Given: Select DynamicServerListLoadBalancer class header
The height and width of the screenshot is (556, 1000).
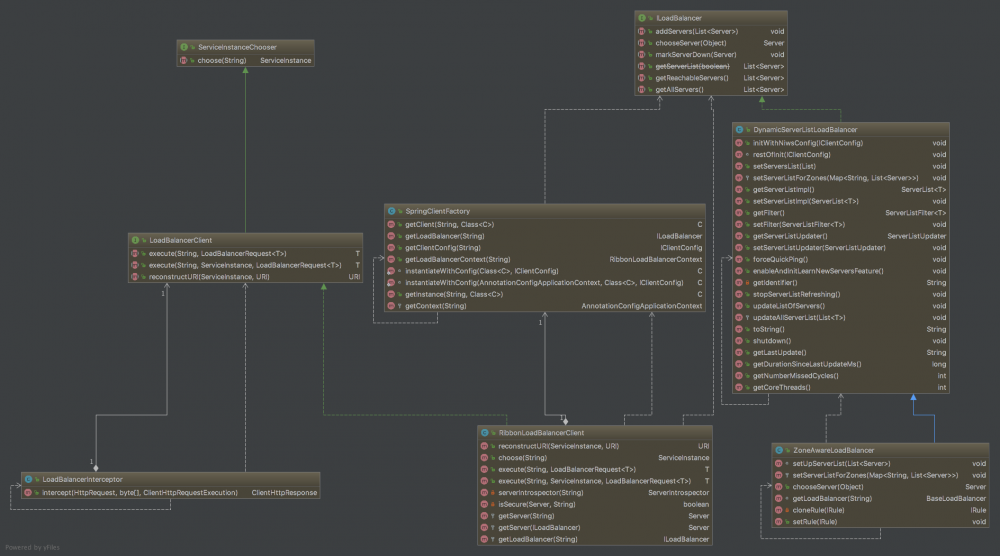Looking at the screenshot, I should click(841, 129).
